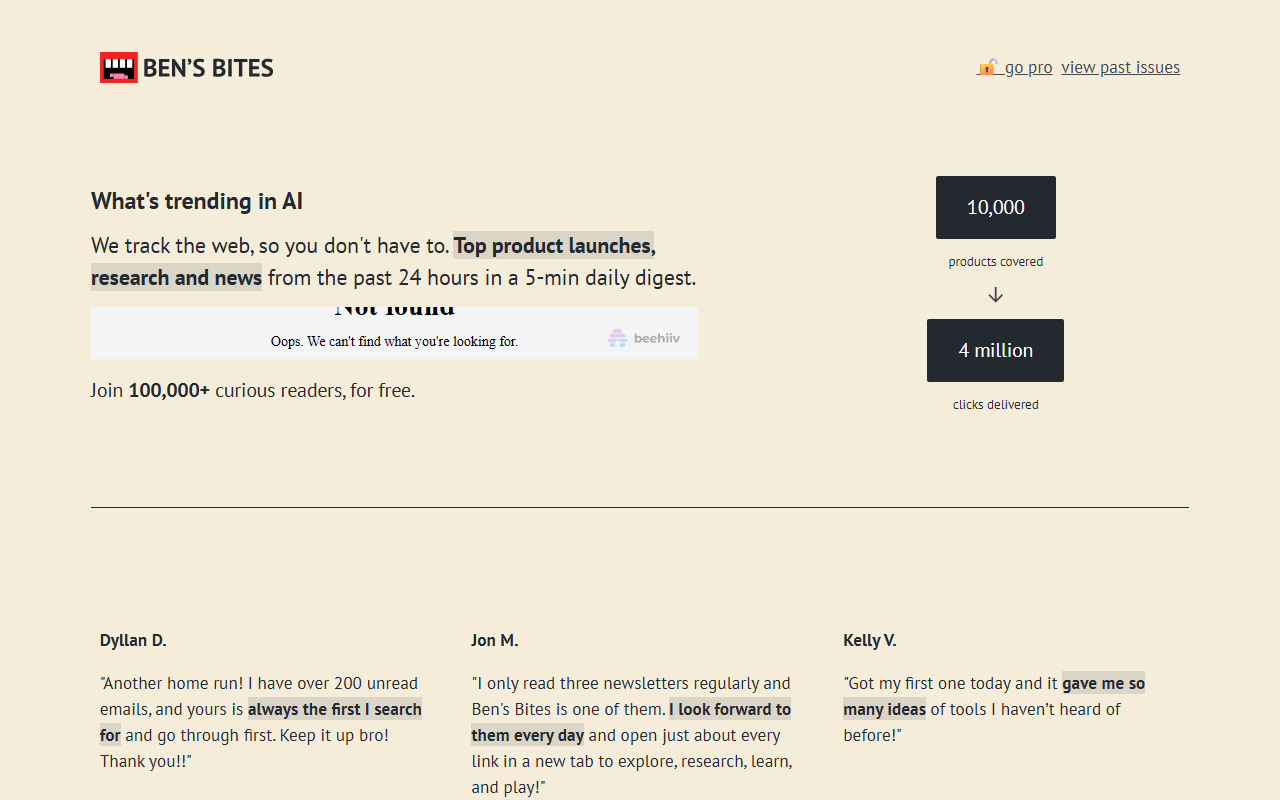Click the unlocked padlock icon beside go pro
Screen dimensions: 1280x800
tap(987, 67)
